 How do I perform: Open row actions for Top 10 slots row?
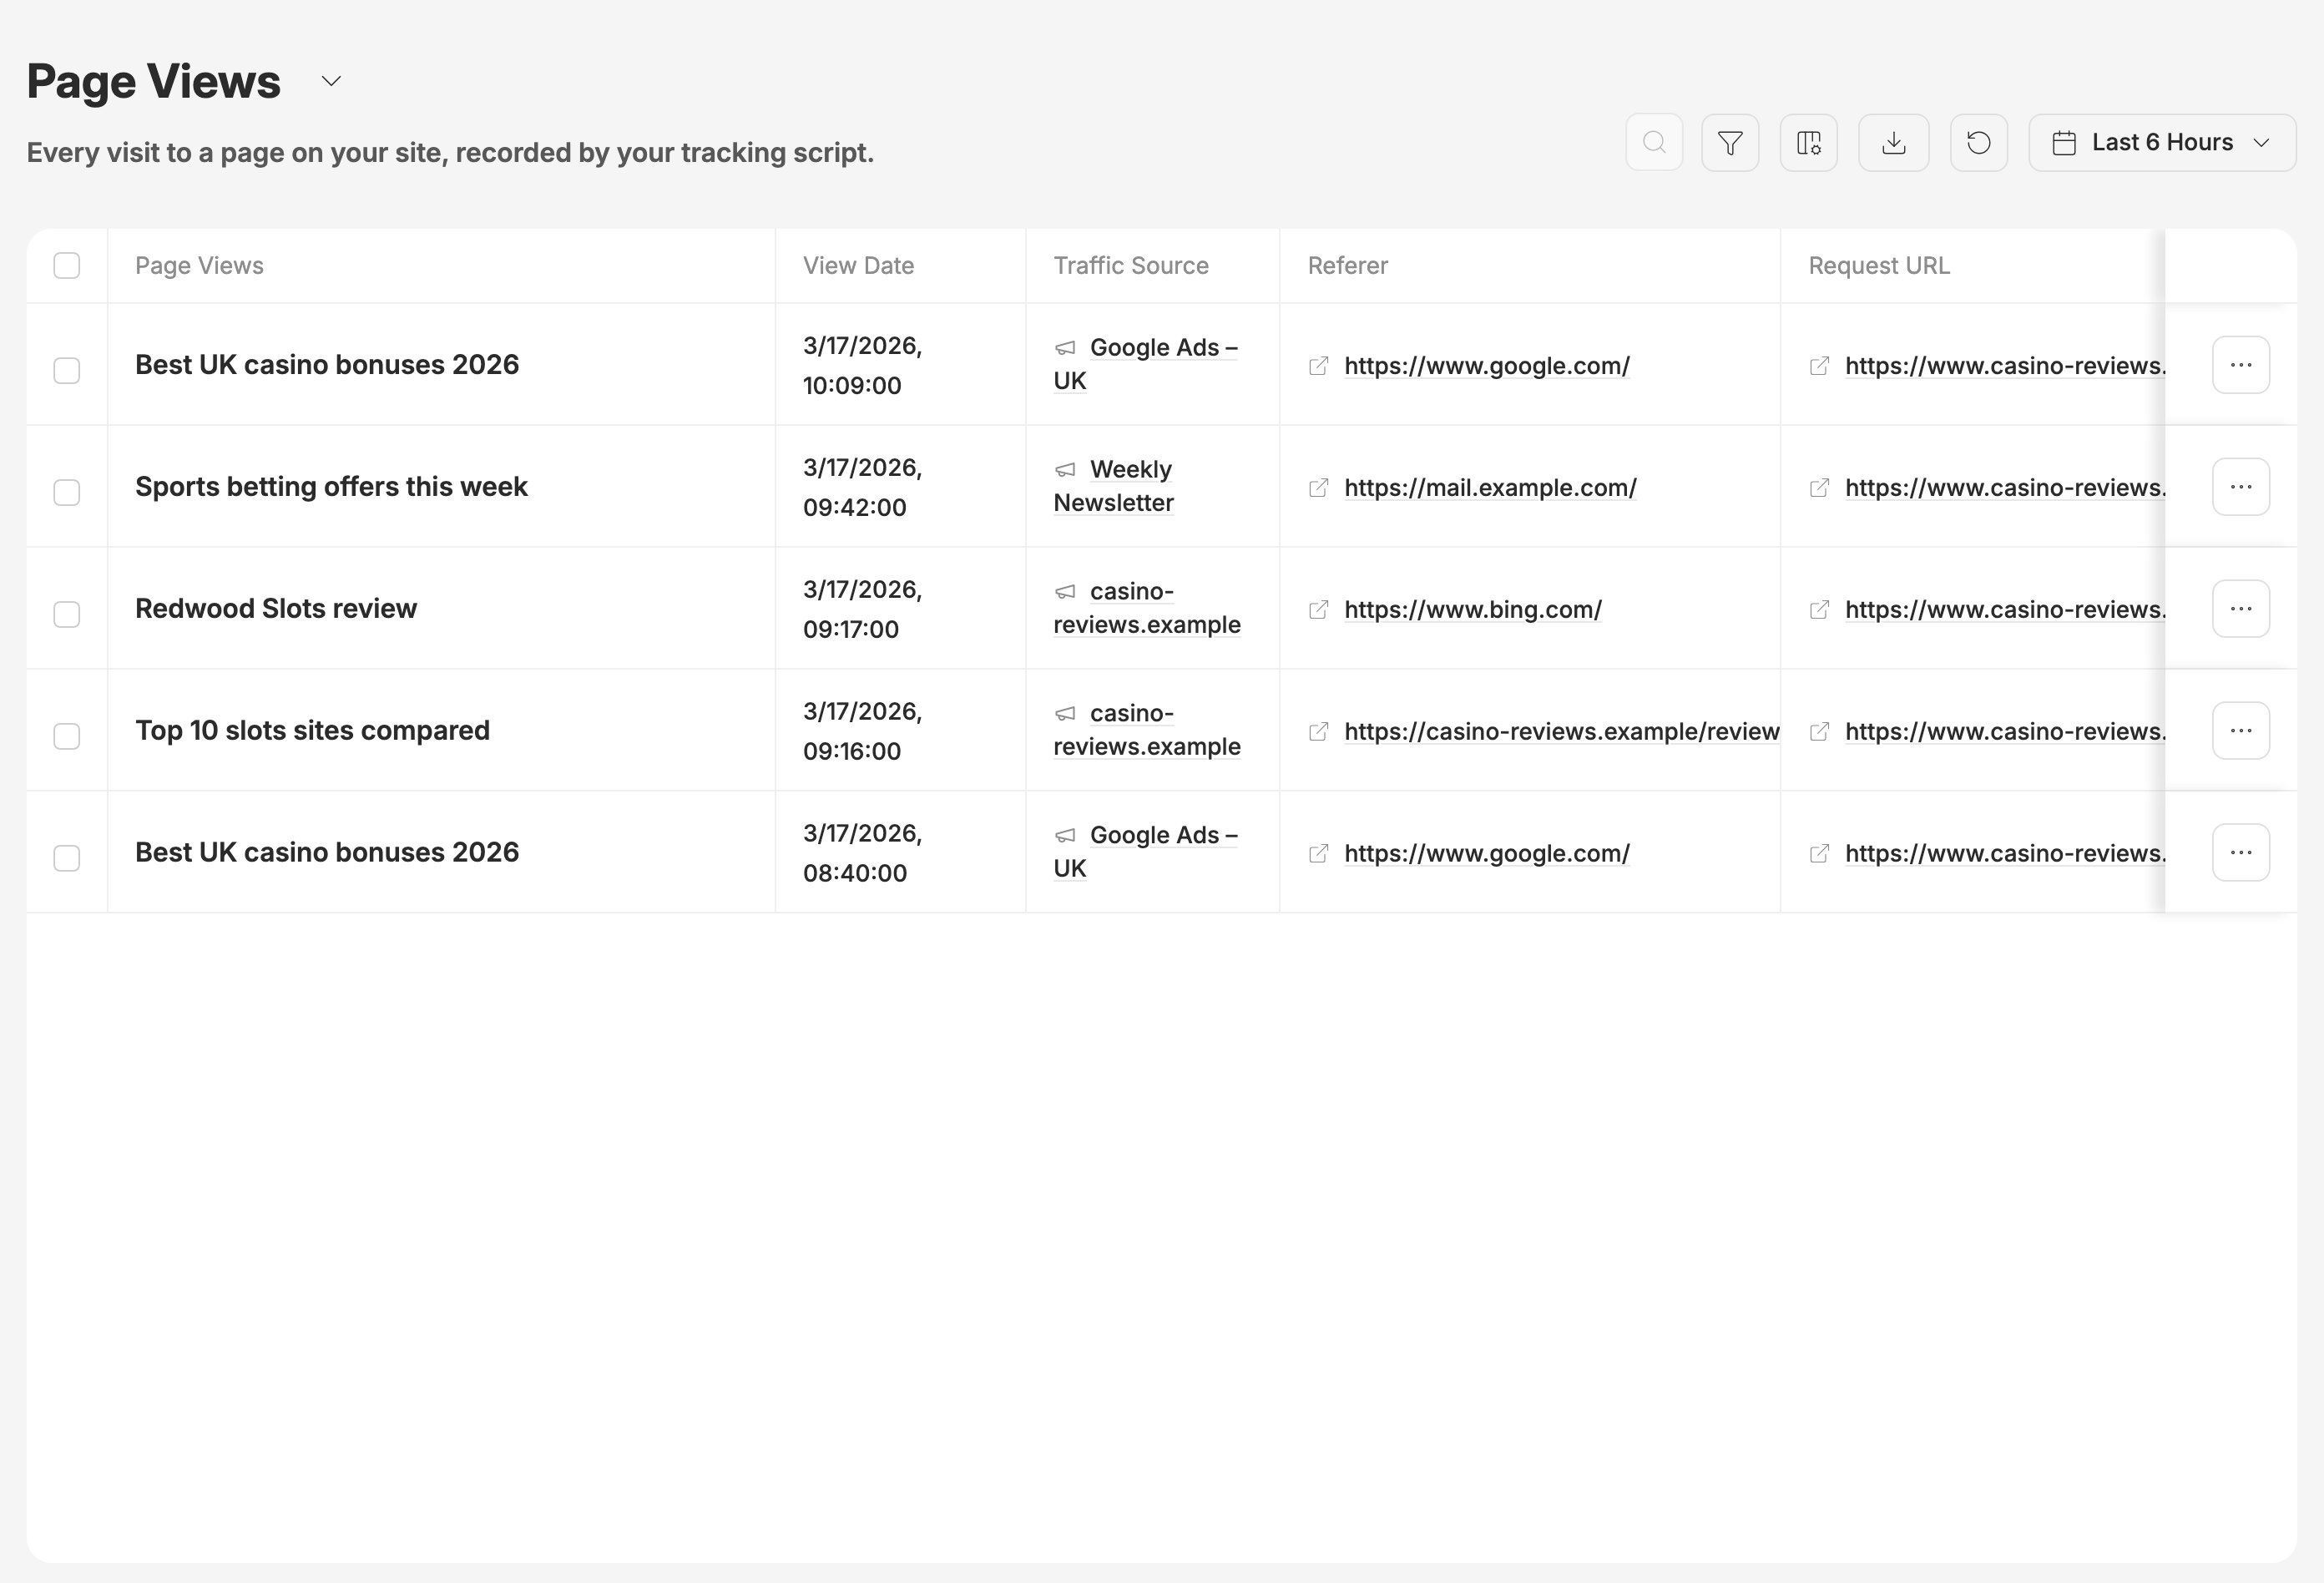(x=2240, y=731)
